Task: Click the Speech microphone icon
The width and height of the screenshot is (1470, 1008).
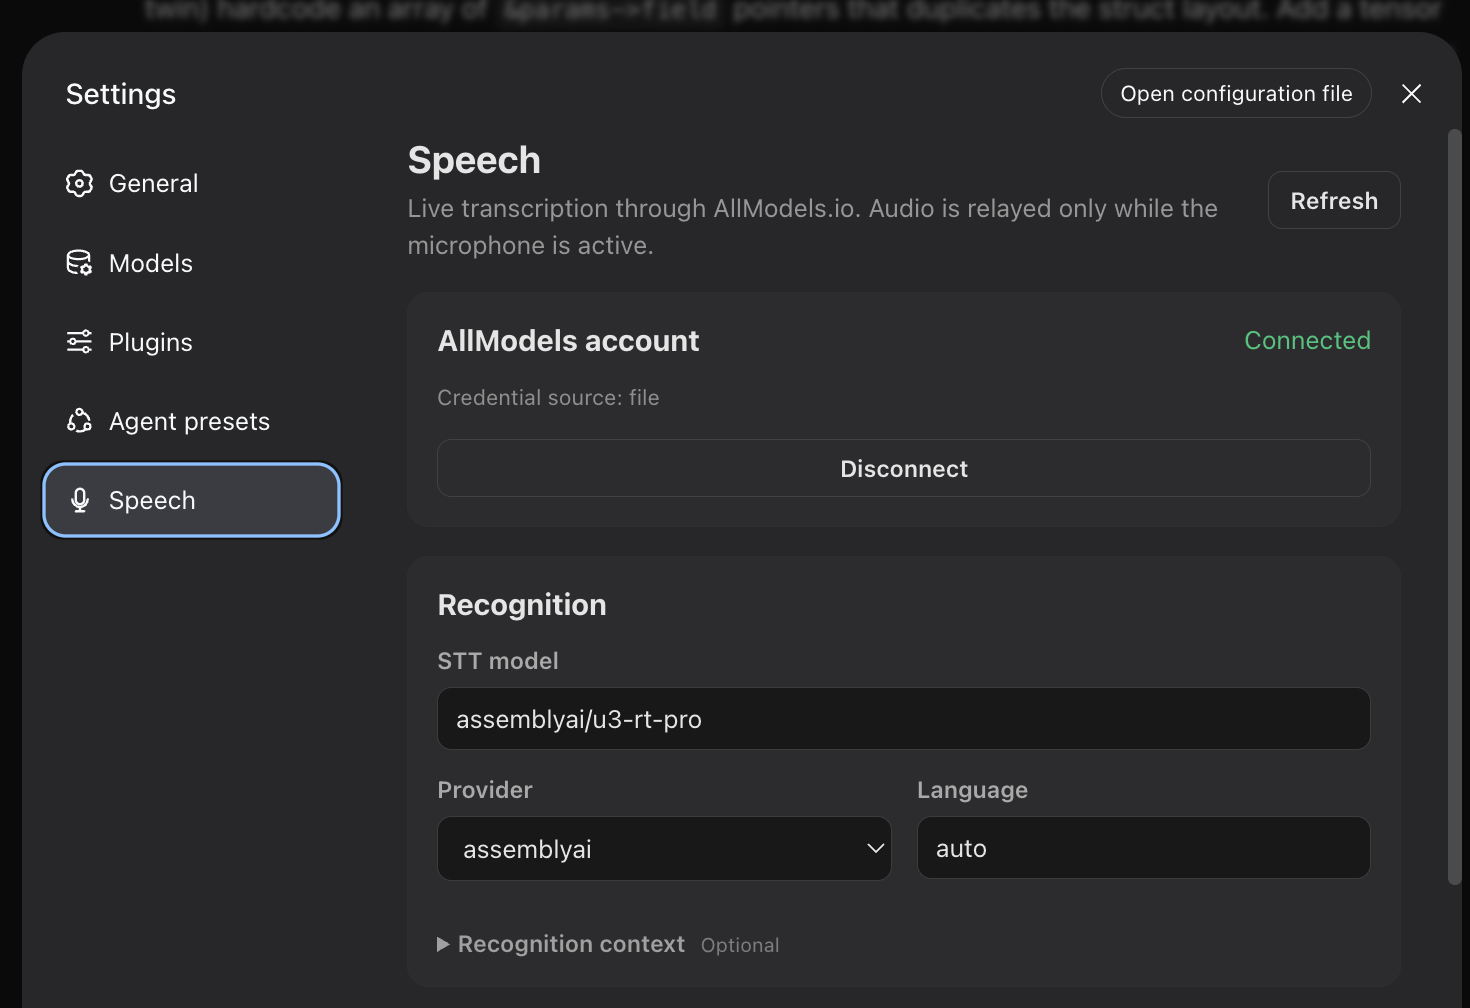Action: coord(80,500)
